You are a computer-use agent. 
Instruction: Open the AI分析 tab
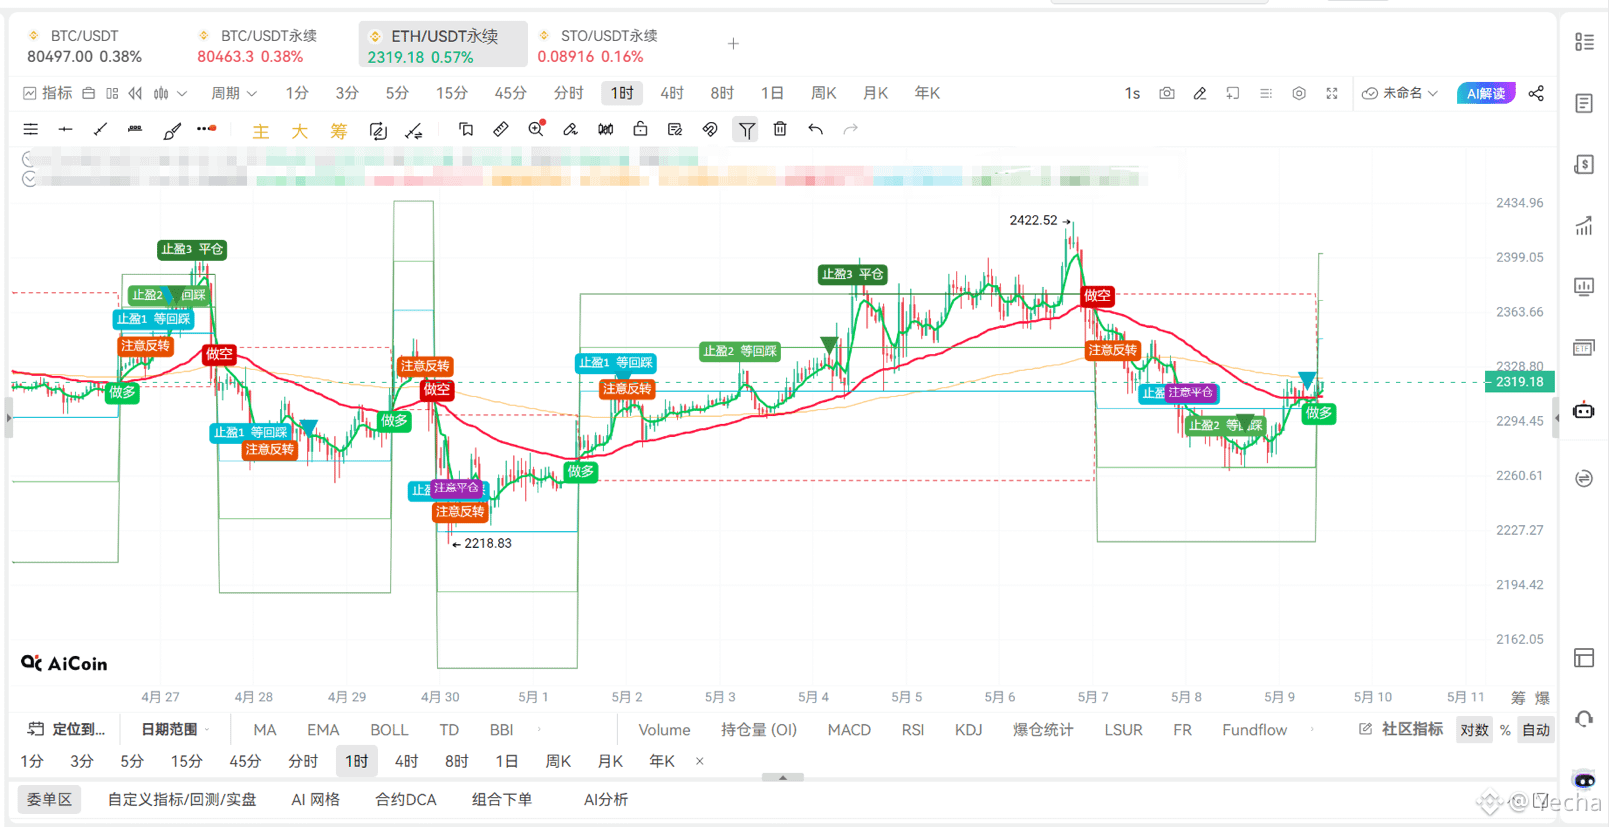coord(606,800)
